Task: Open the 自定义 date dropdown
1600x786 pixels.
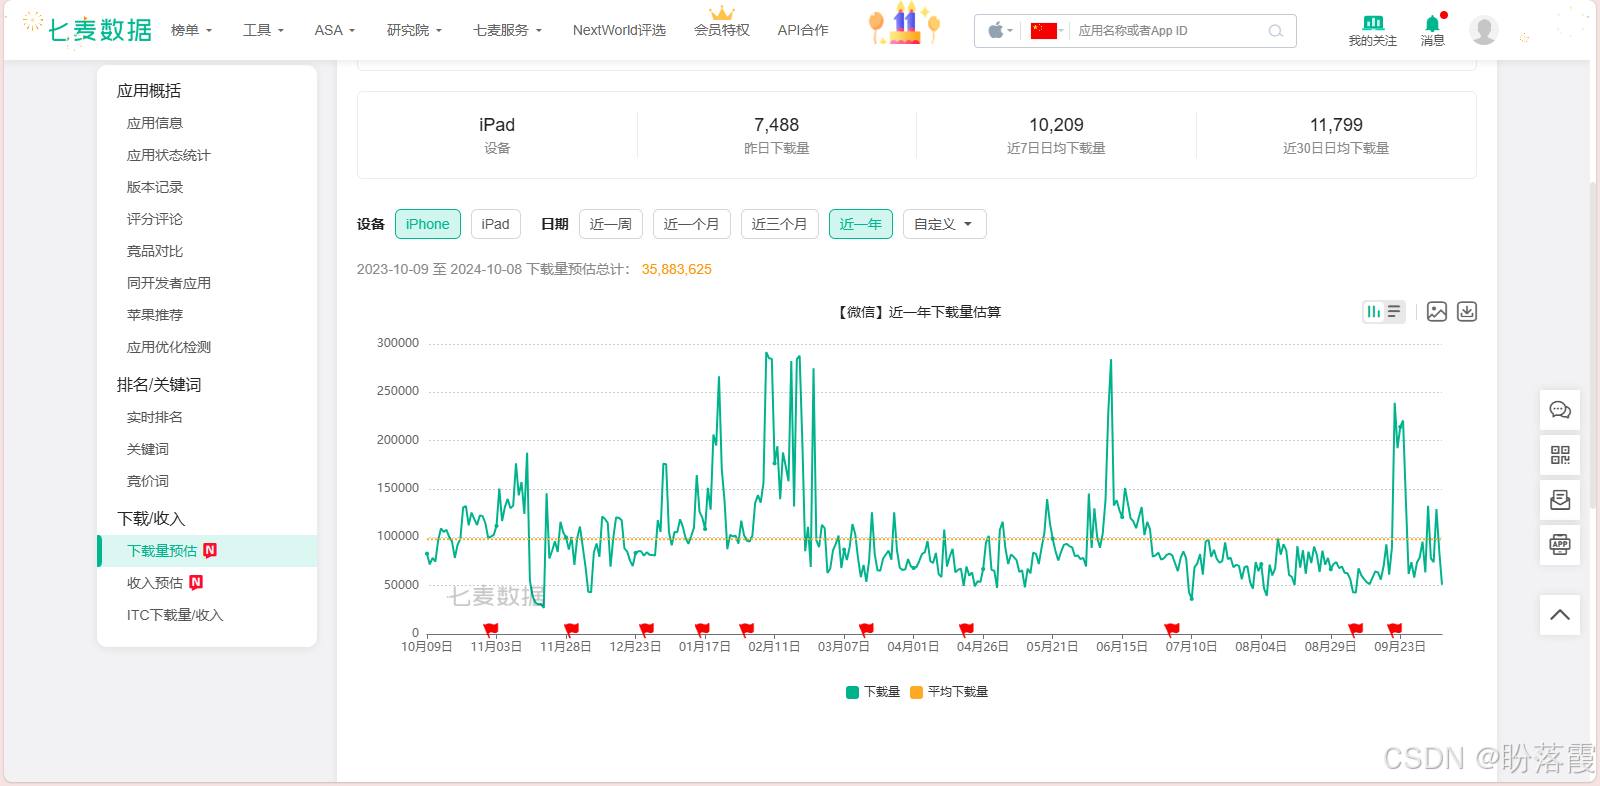Action: pyautogui.click(x=945, y=224)
